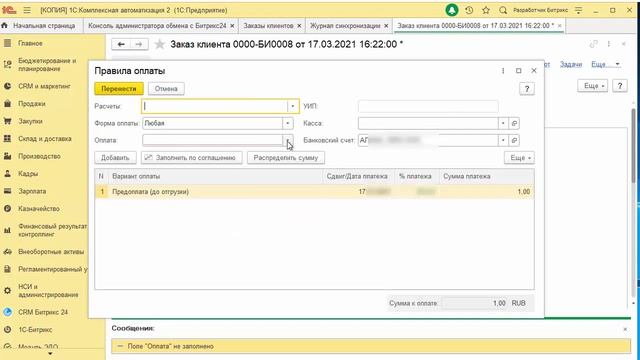Viewport: 640px width, 360px height.
Task: Add order to favorites star
Action: point(160,44)
